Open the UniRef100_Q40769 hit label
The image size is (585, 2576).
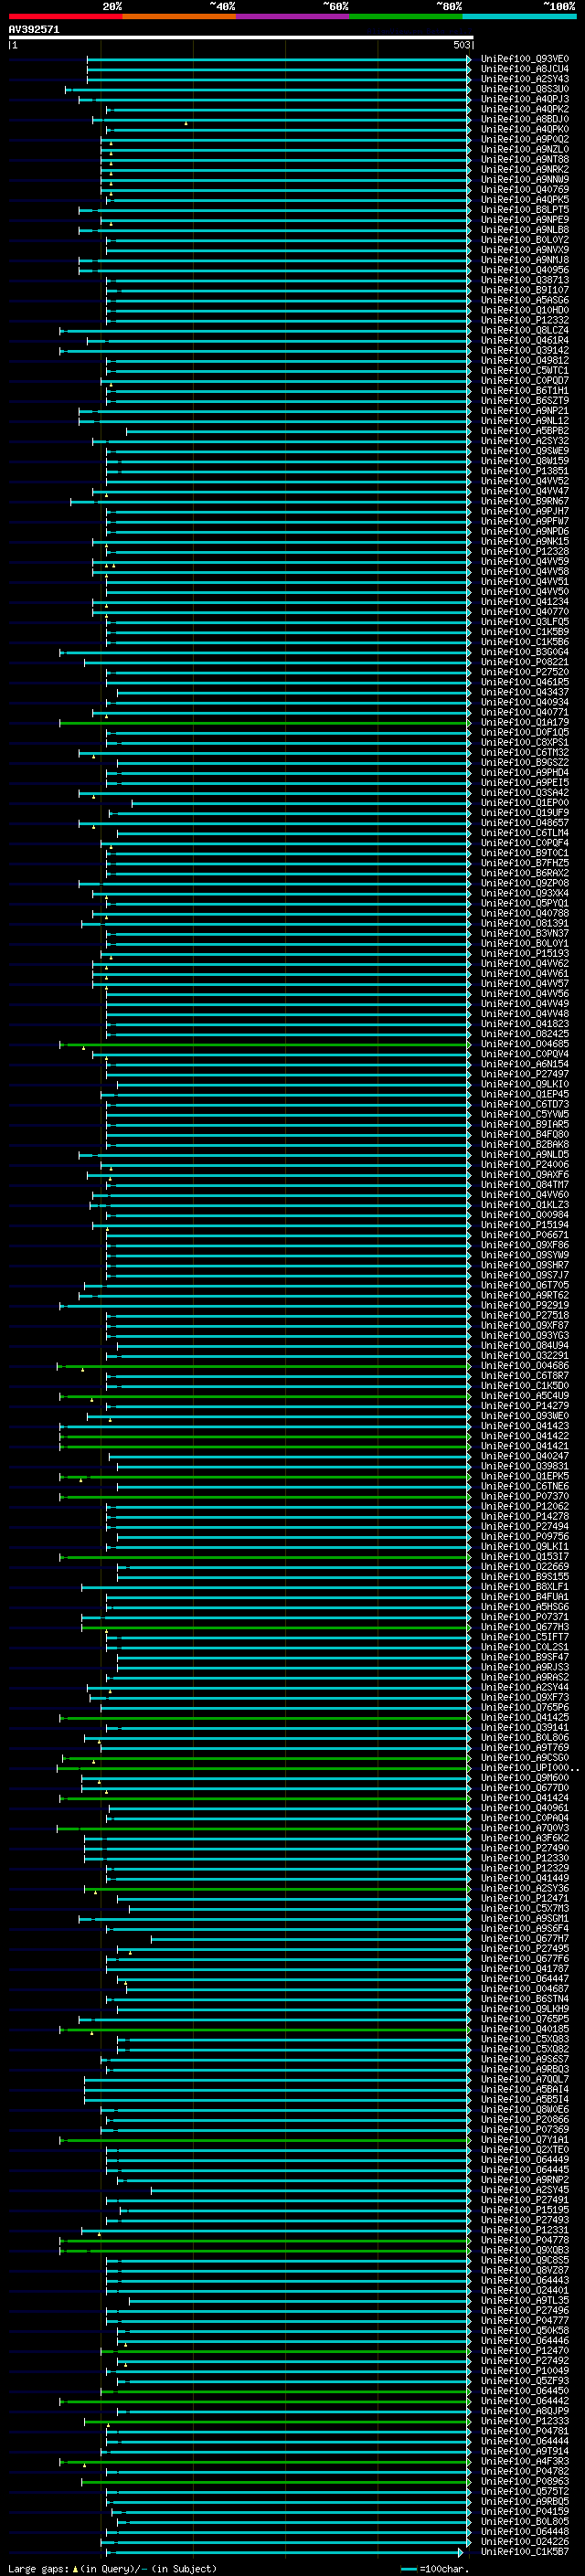tap(525, 189)
